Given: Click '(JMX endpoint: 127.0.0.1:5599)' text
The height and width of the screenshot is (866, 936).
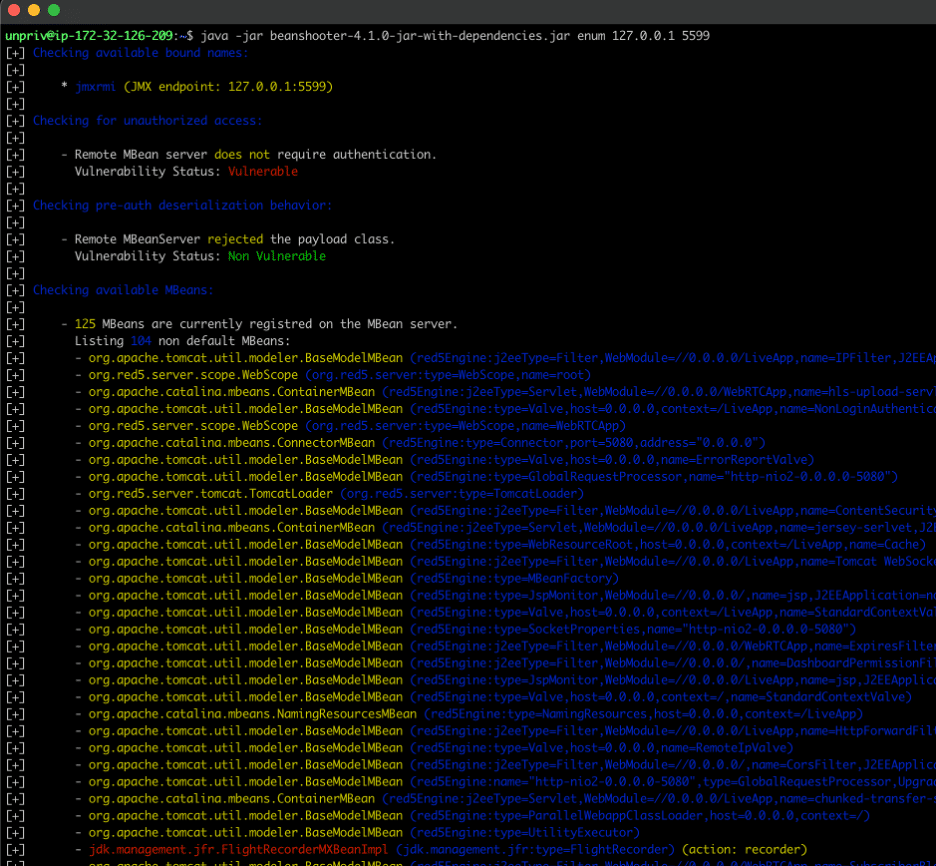Looking at the screenshot, I should pyautogui.click(x=228, y=87).
